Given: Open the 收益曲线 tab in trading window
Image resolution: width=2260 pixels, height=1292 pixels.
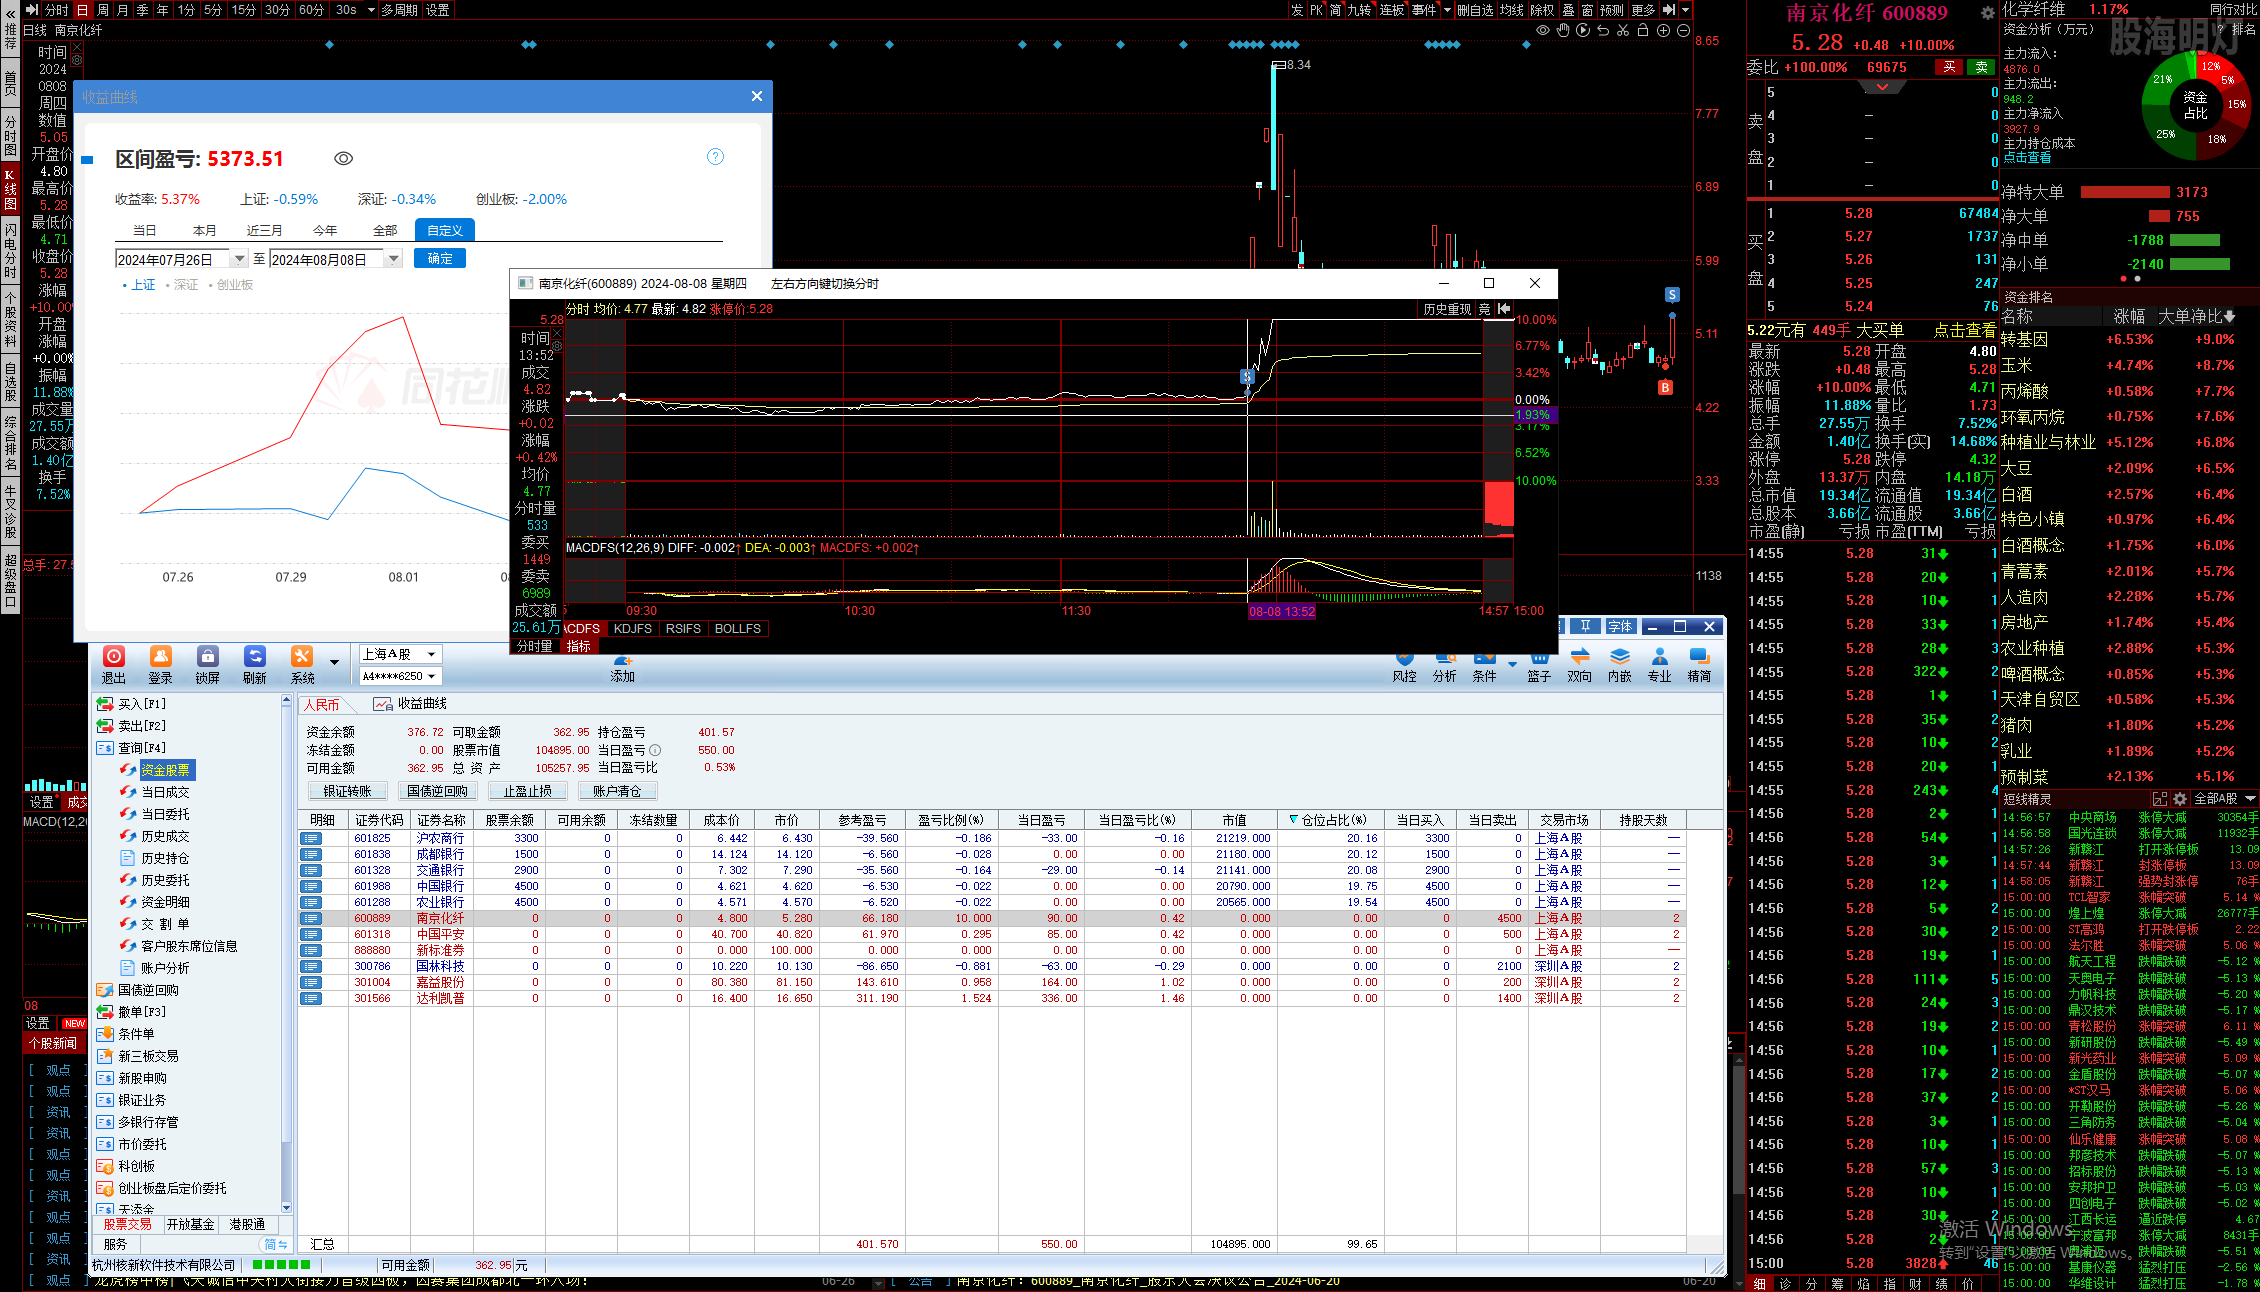Looking at the screenshot, I should [411, 704].
